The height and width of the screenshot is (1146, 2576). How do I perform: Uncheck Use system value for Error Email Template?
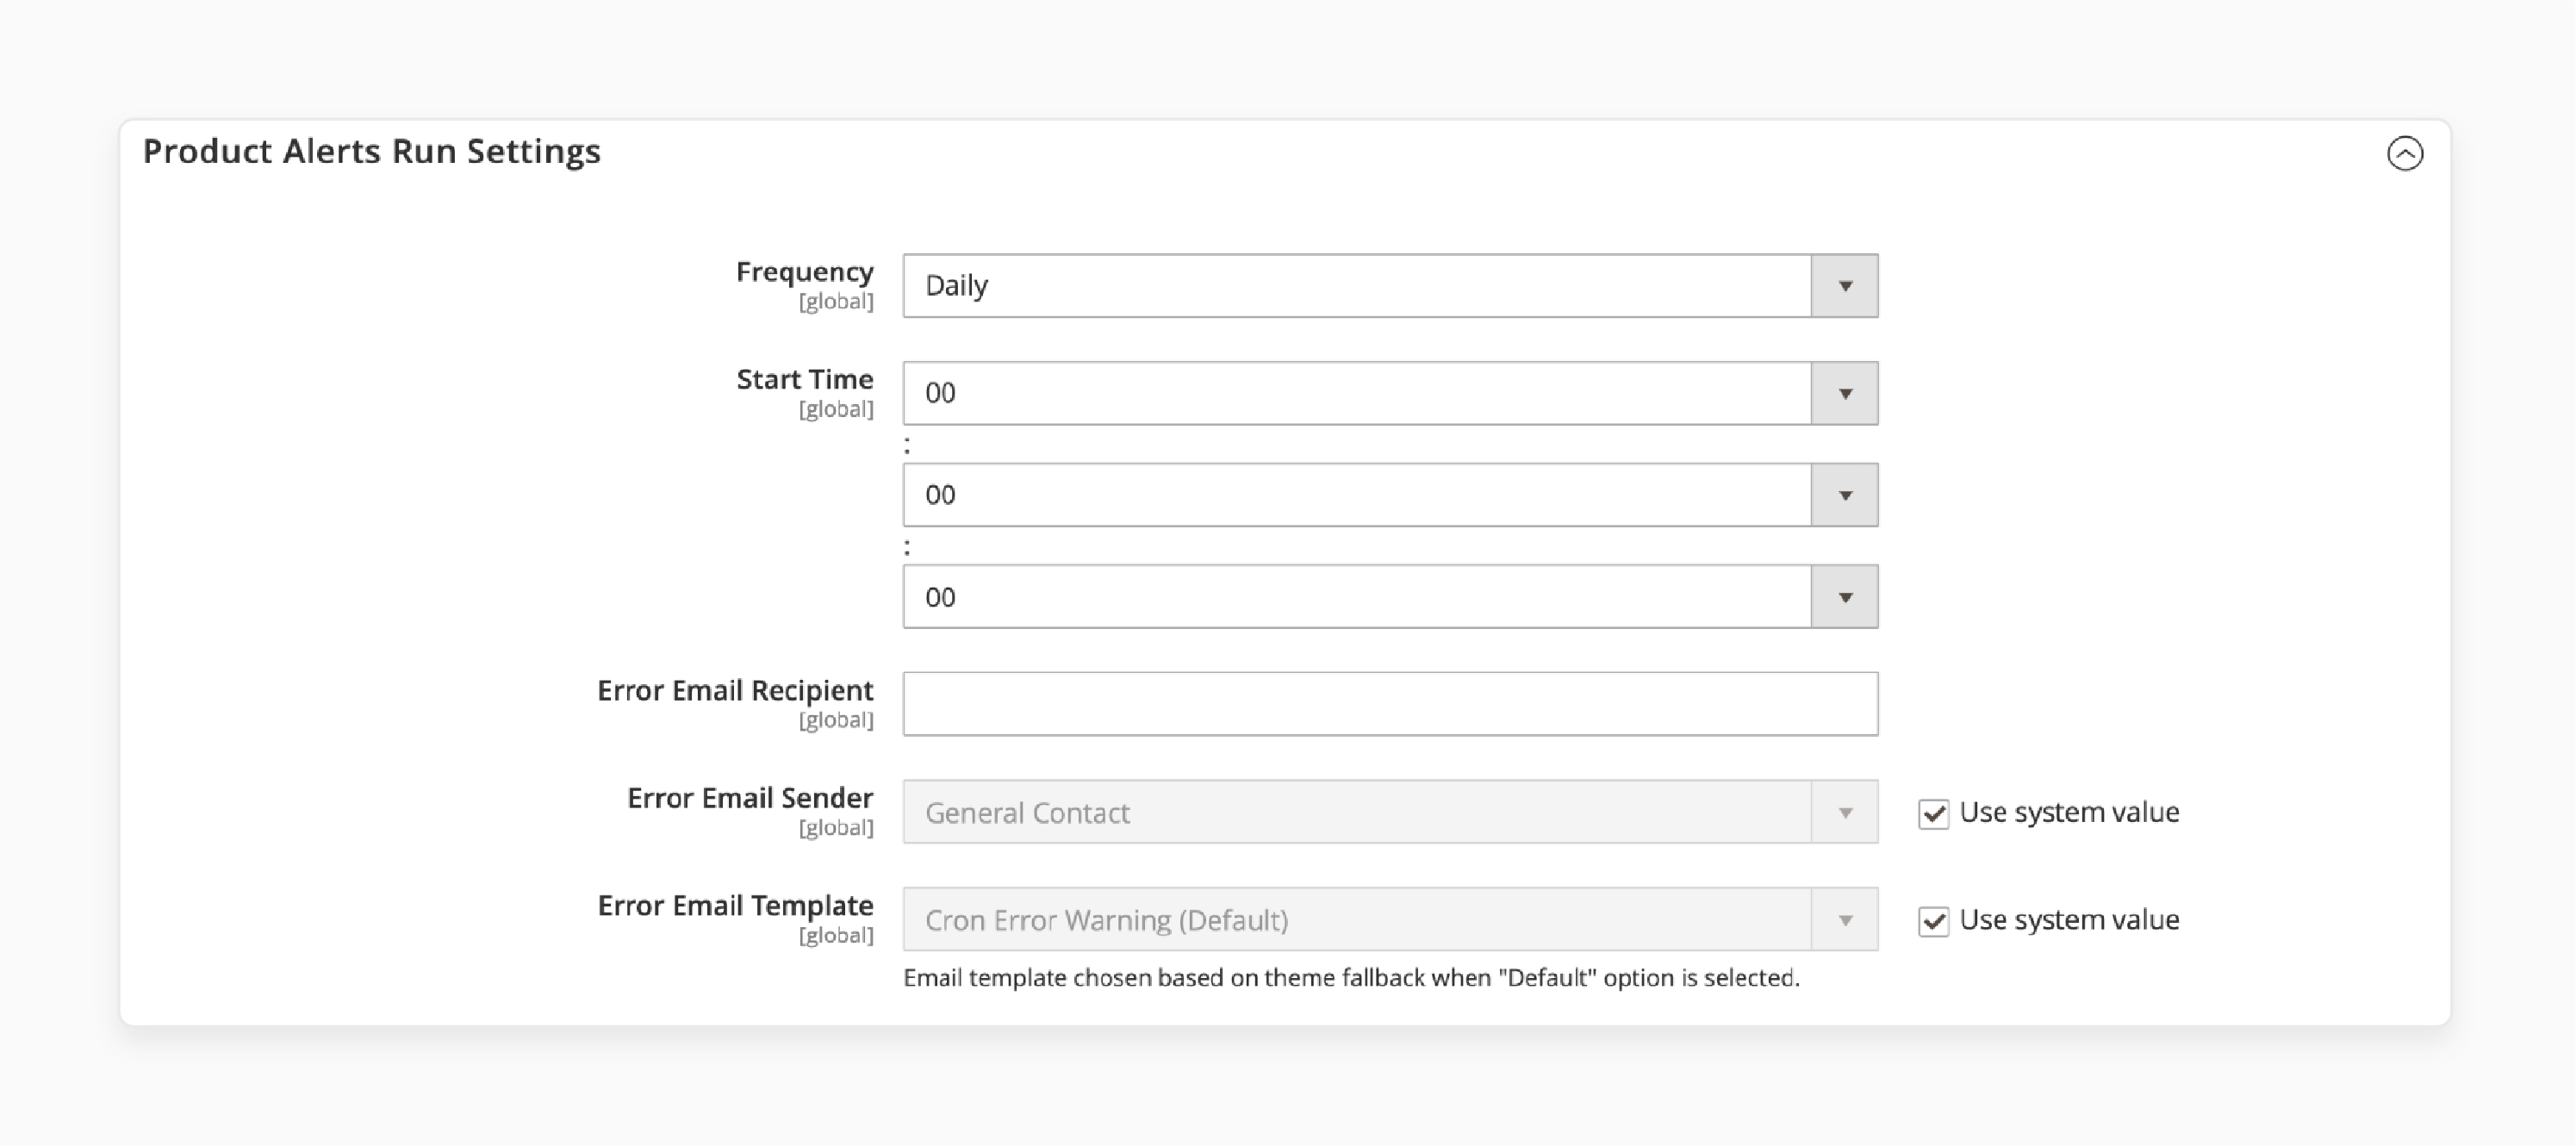pos(1933,921)
